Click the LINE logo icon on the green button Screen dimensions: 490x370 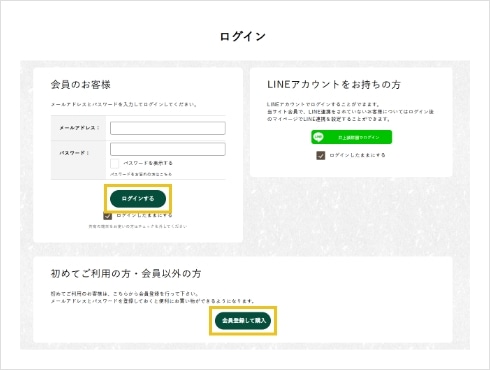click(319, 137)
